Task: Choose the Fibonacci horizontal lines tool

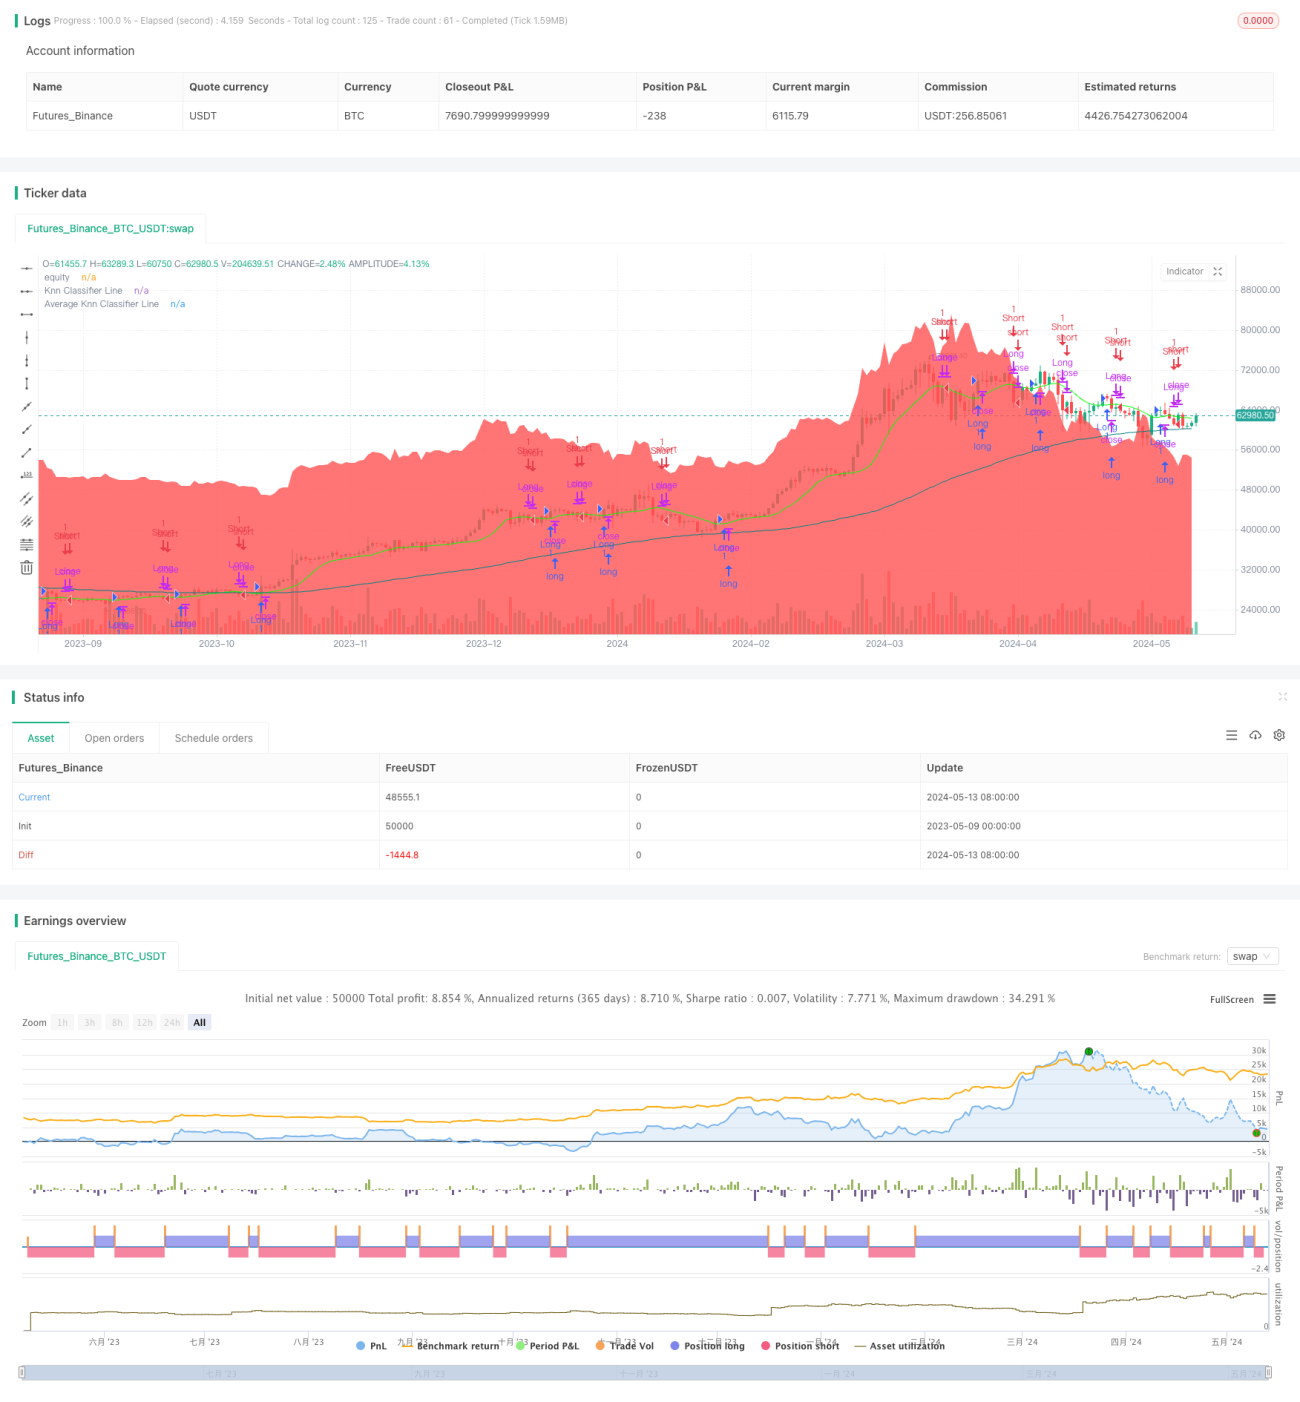Action: pos(27,544)
